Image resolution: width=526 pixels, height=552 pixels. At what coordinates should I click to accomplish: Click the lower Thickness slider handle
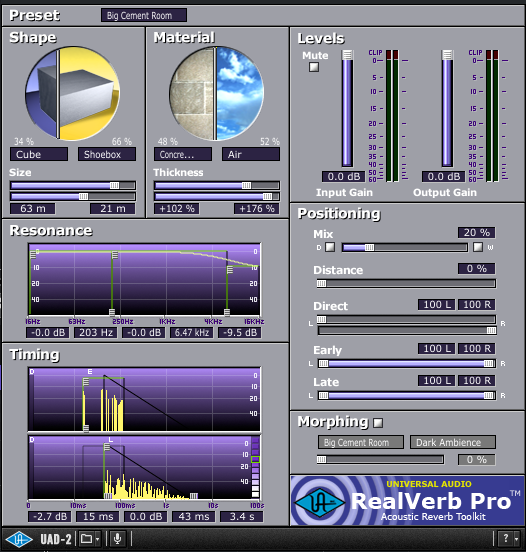267,196
